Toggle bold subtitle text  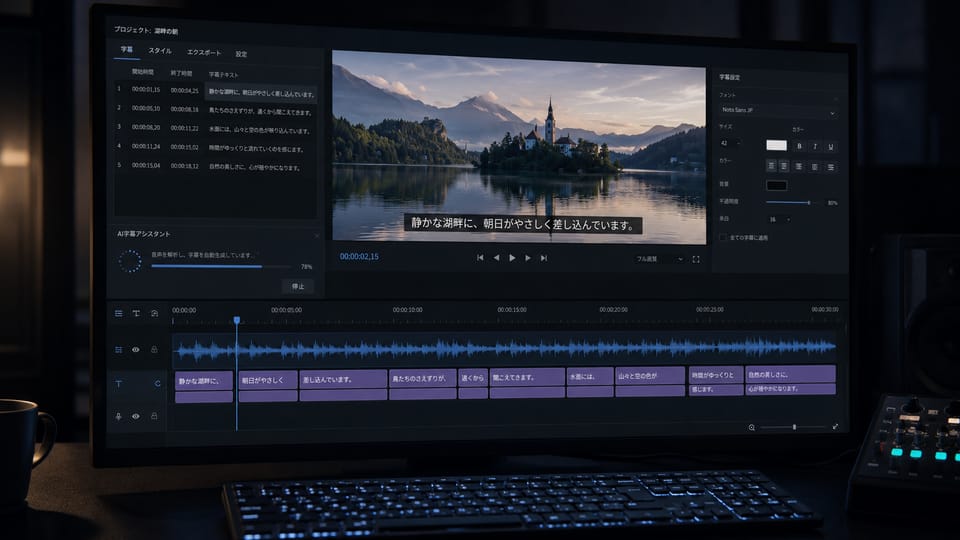(799, 146)
